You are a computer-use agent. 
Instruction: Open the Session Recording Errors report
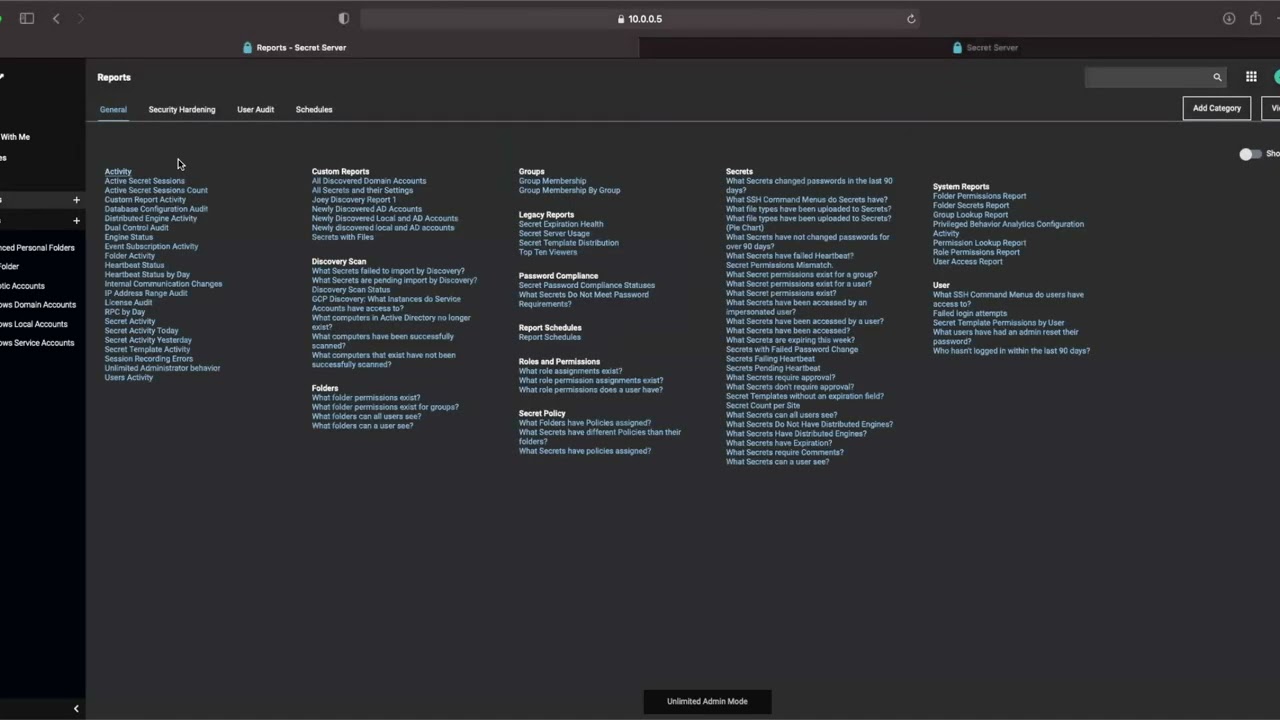[149, 358]
